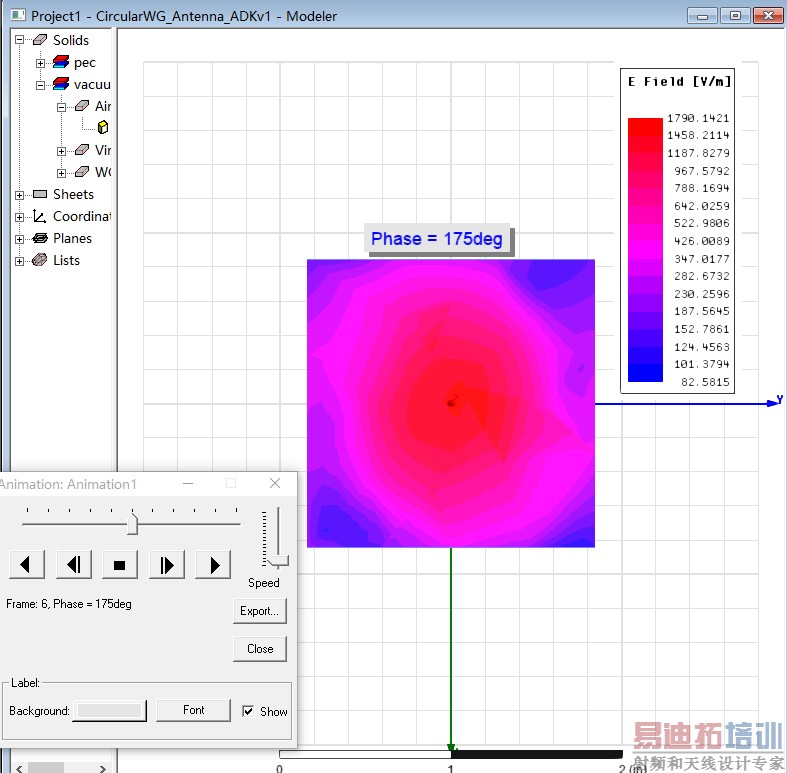Image resolution: width=787 pixels, height=773 pixels.
Task: Step animation forward one frame
Action: (x=167, y=565)
